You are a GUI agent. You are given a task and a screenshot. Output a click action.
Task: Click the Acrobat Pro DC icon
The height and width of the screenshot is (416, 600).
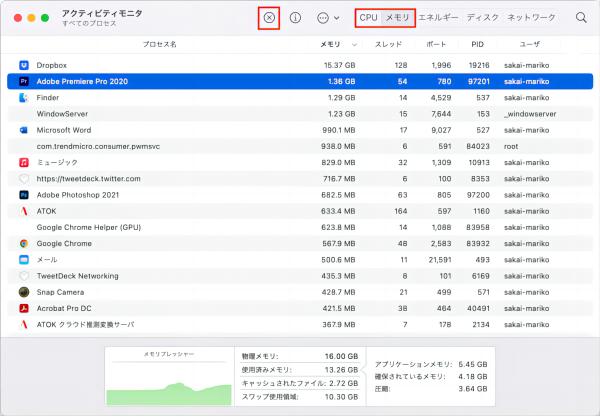click(24, 308)
